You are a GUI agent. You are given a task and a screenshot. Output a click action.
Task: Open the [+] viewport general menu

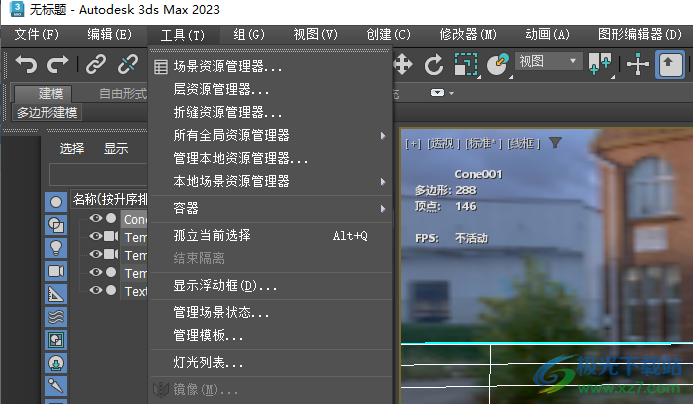[x=413, y=144]
